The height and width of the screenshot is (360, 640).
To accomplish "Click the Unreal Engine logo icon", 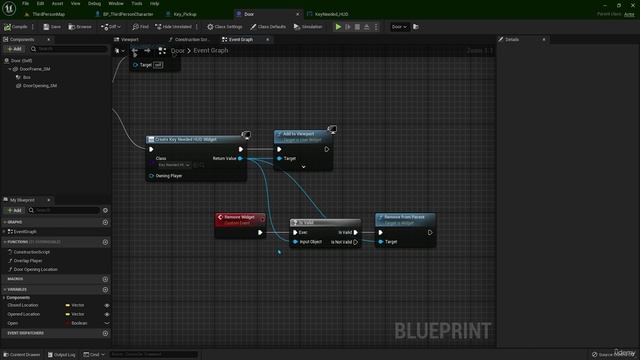I will pyautogui.click(x=9, y=8).
